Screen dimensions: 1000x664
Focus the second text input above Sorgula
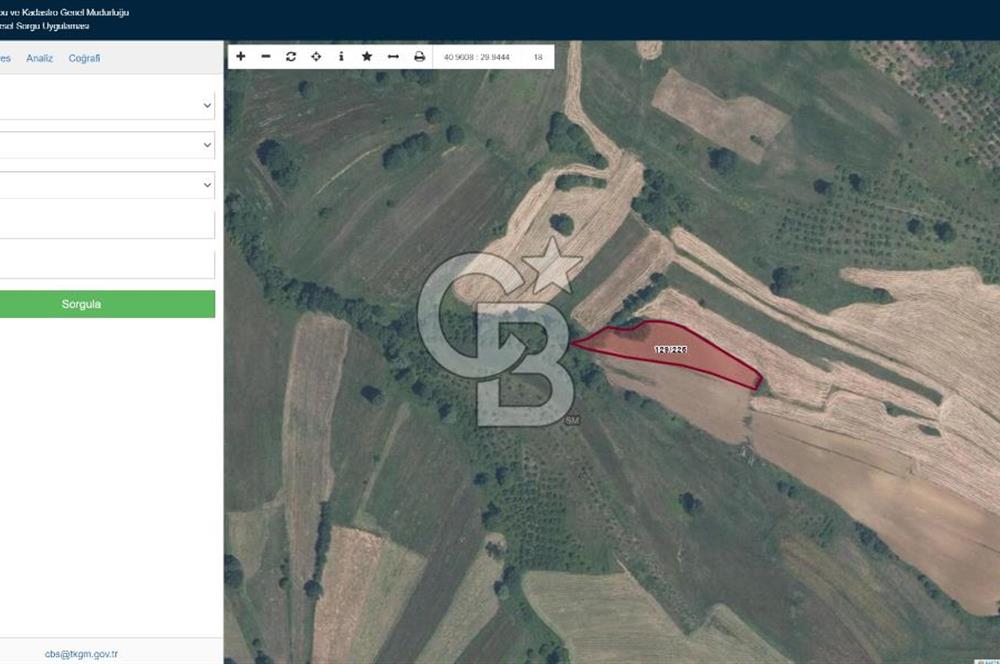(107, 265)
